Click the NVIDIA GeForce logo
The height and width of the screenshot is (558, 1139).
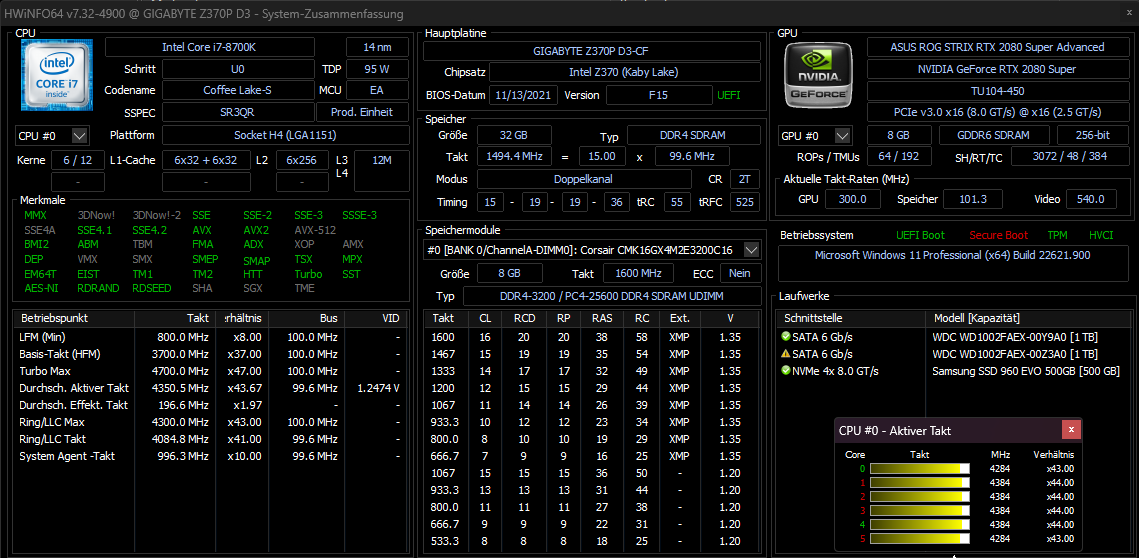(819, 73)
